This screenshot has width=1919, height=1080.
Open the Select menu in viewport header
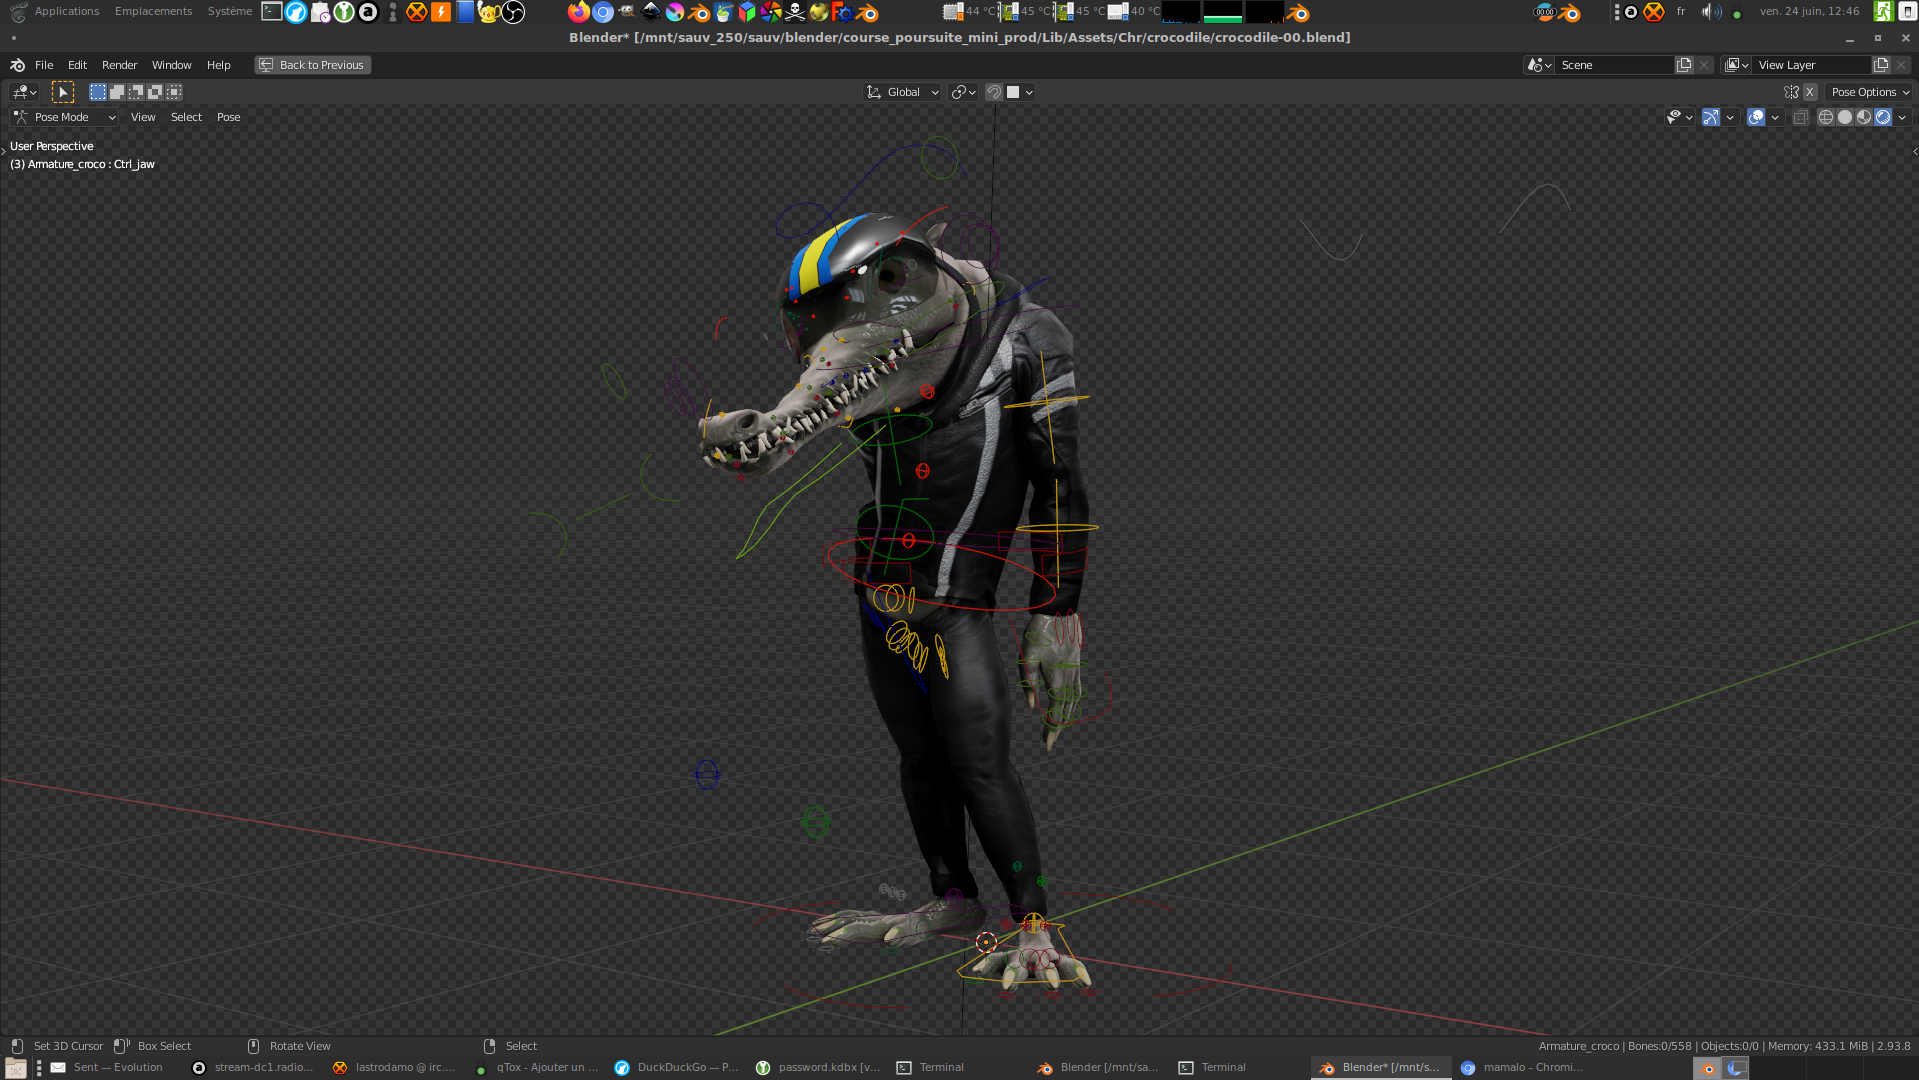[x=186, y=117]
